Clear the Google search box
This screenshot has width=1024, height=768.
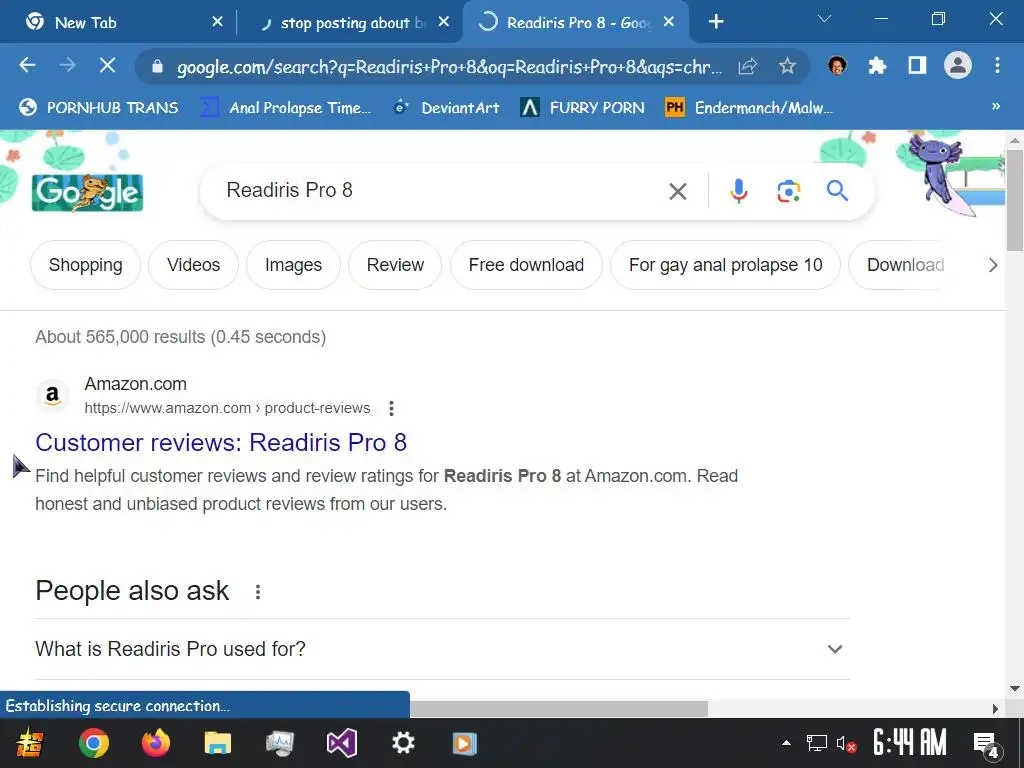(678, 191)
